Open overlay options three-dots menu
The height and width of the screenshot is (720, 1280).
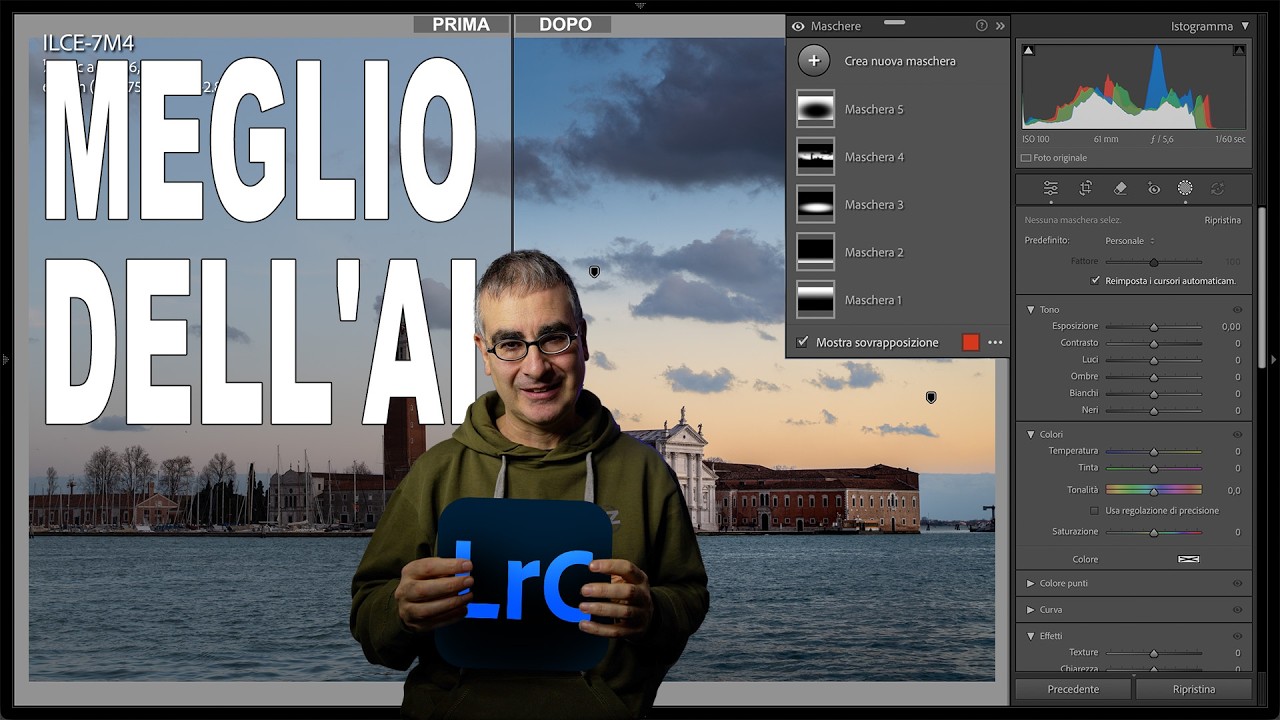(995, 342)
